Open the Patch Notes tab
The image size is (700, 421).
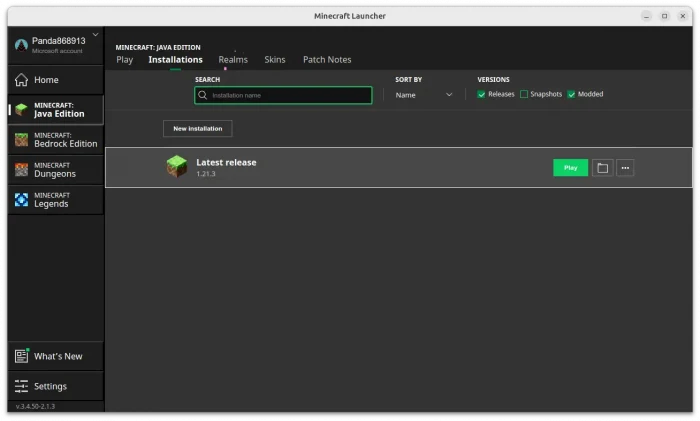327,60
